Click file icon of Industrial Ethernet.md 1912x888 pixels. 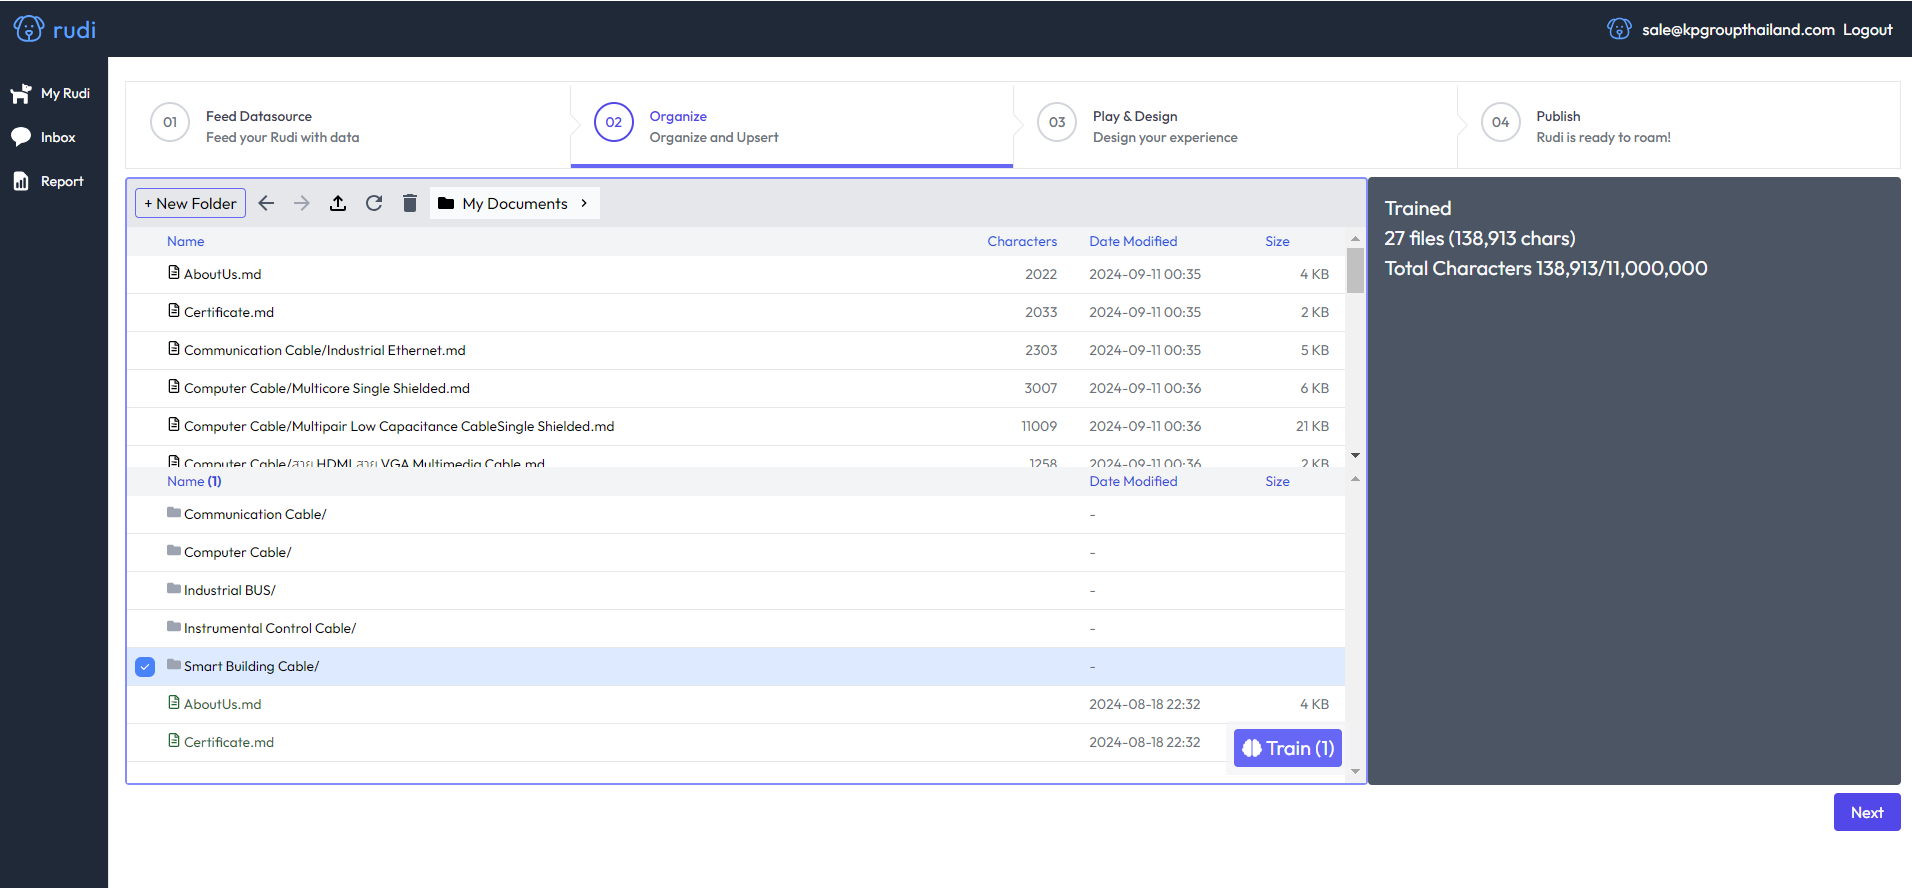coord(174,348)
